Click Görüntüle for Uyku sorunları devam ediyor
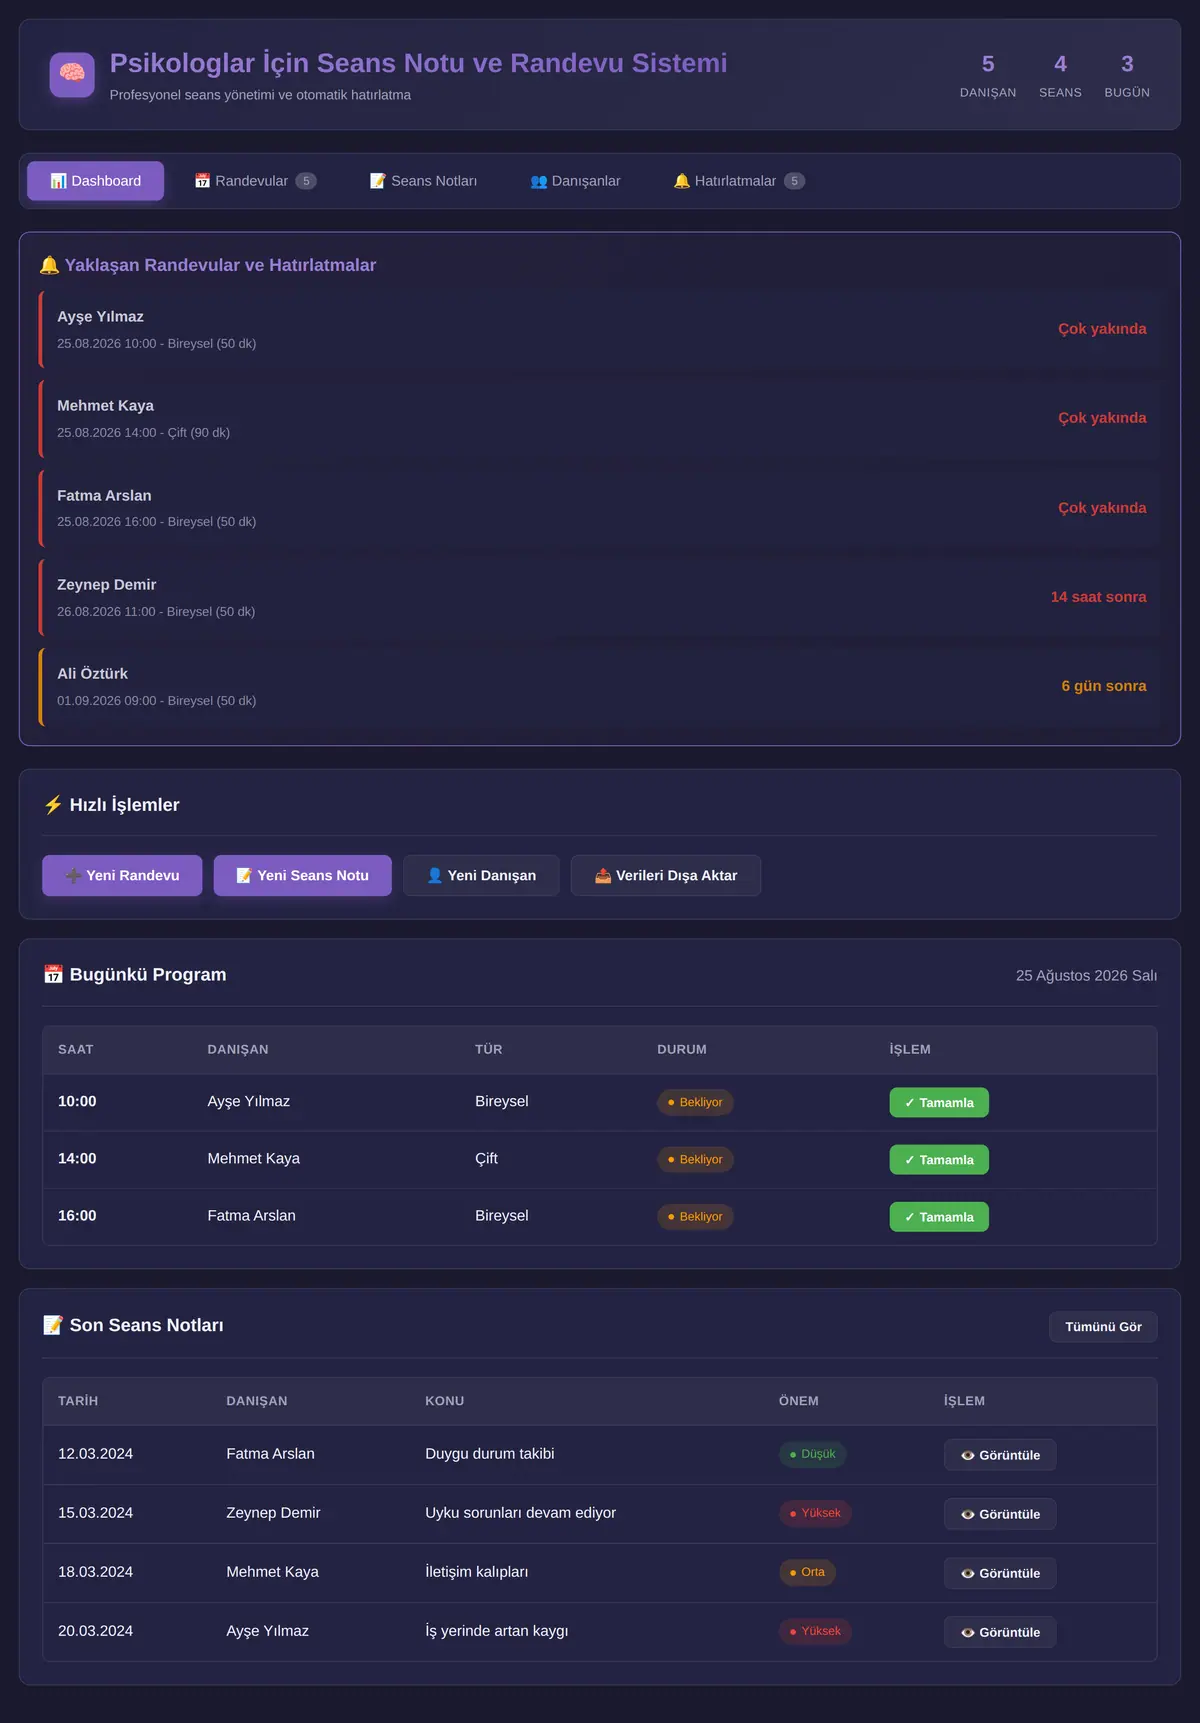This screenshot has height=1723, width=1200. (1000, 1514)
